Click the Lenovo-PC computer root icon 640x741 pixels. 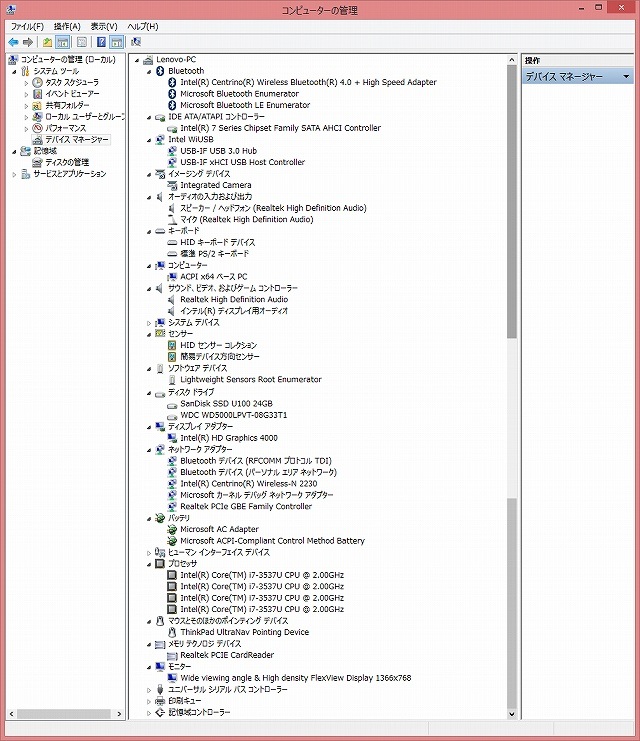pos(148,60)
